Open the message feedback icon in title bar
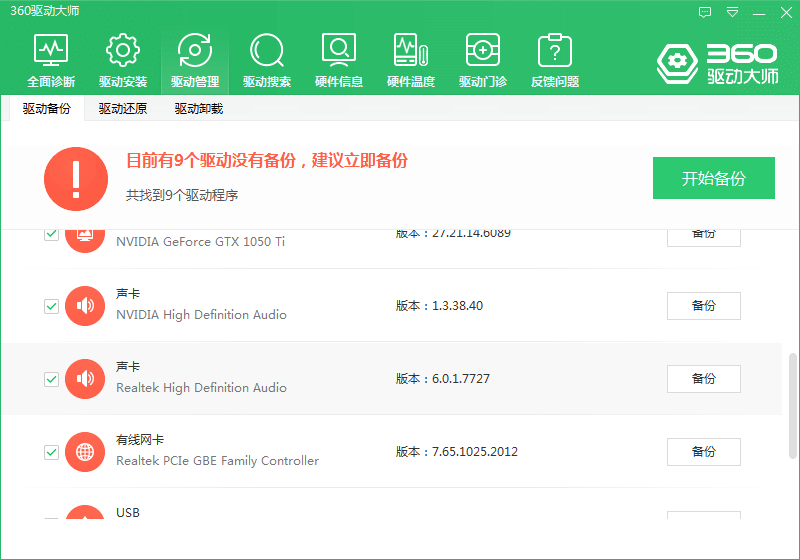The width and height of the screenshot is (800, 560). [705, 12]
